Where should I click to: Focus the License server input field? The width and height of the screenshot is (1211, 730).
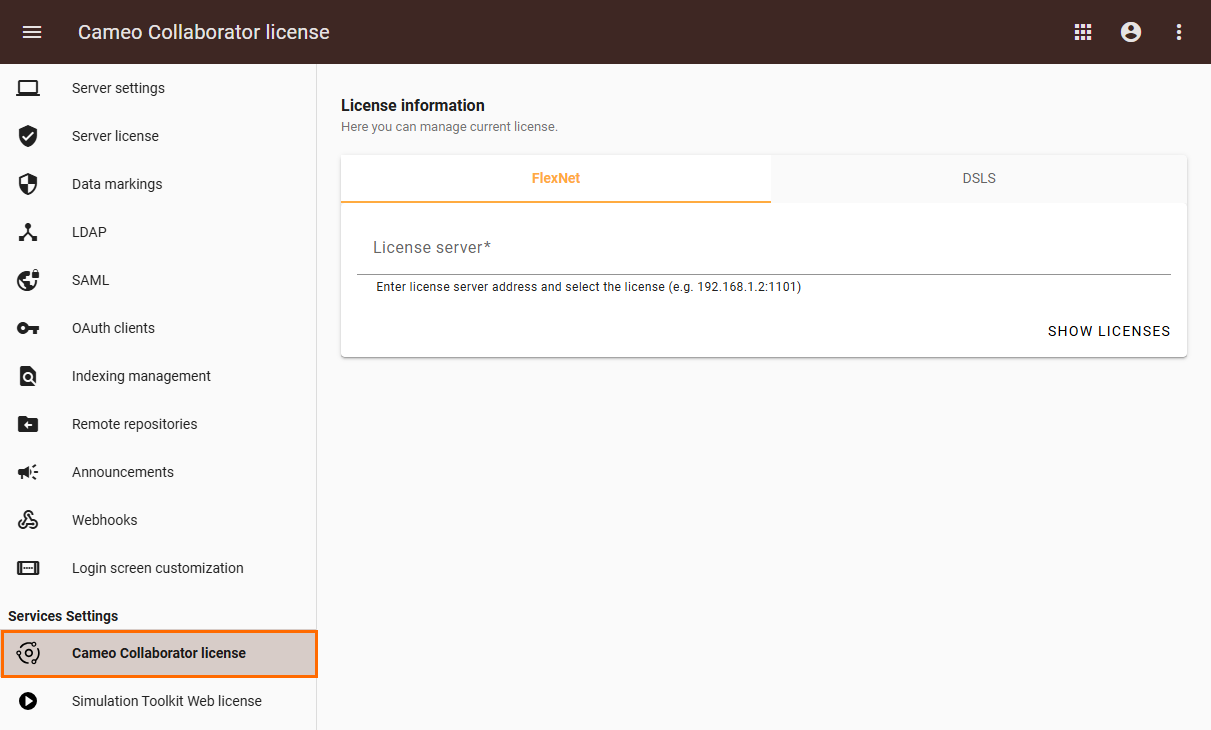click(x=763, y=249)
